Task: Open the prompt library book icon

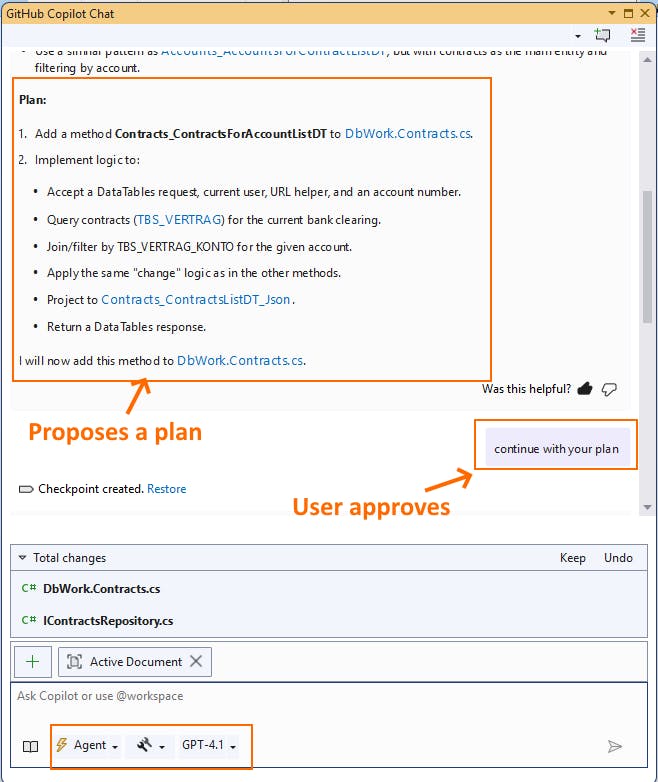Action: (x=31, y=746)
